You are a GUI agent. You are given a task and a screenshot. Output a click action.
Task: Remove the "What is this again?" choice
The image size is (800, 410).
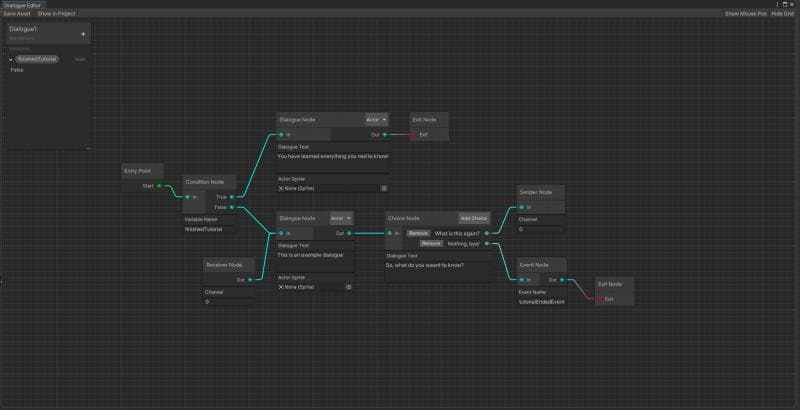click(x=417, y=233)
